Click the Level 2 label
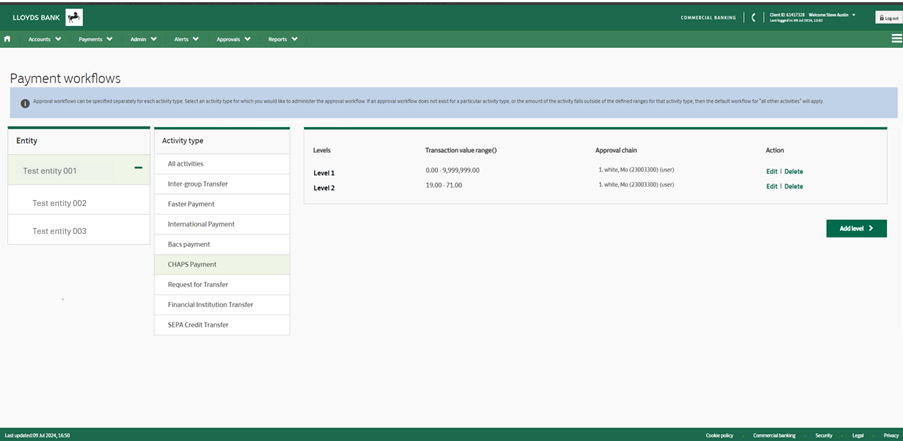 pyautogui.click(x=324, y=188)
